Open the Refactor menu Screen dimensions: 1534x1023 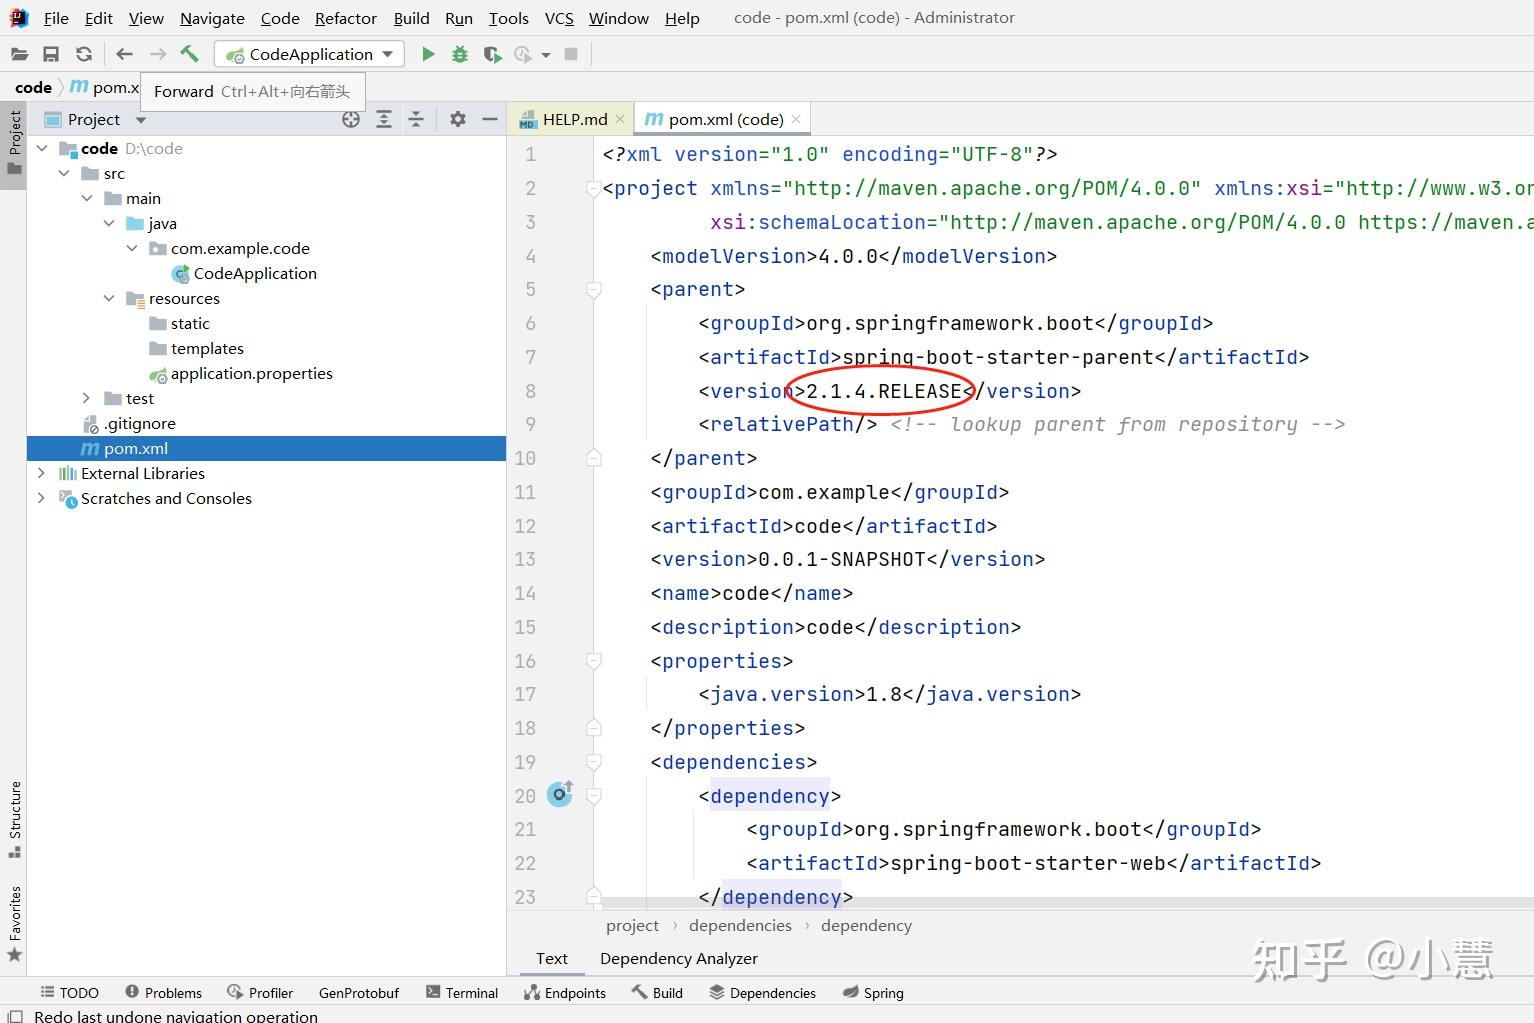point(345,18)
